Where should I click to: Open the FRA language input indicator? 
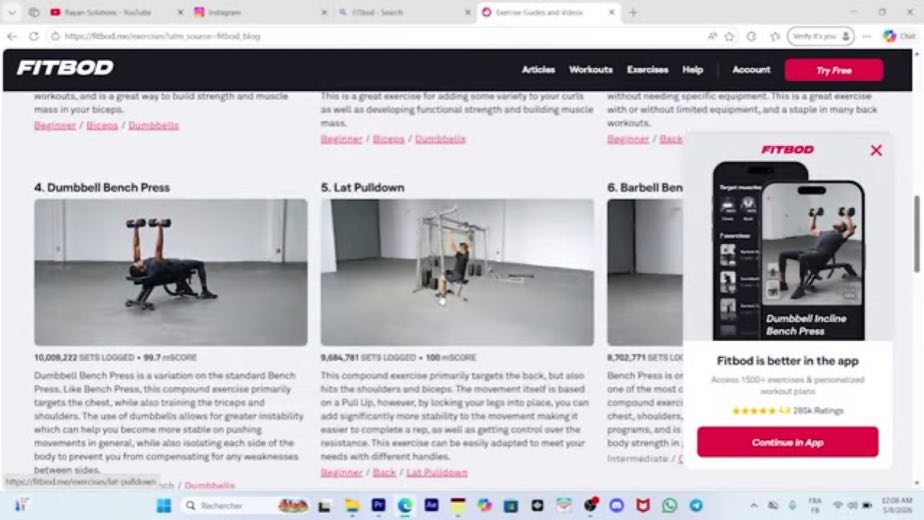pos(815,505)
